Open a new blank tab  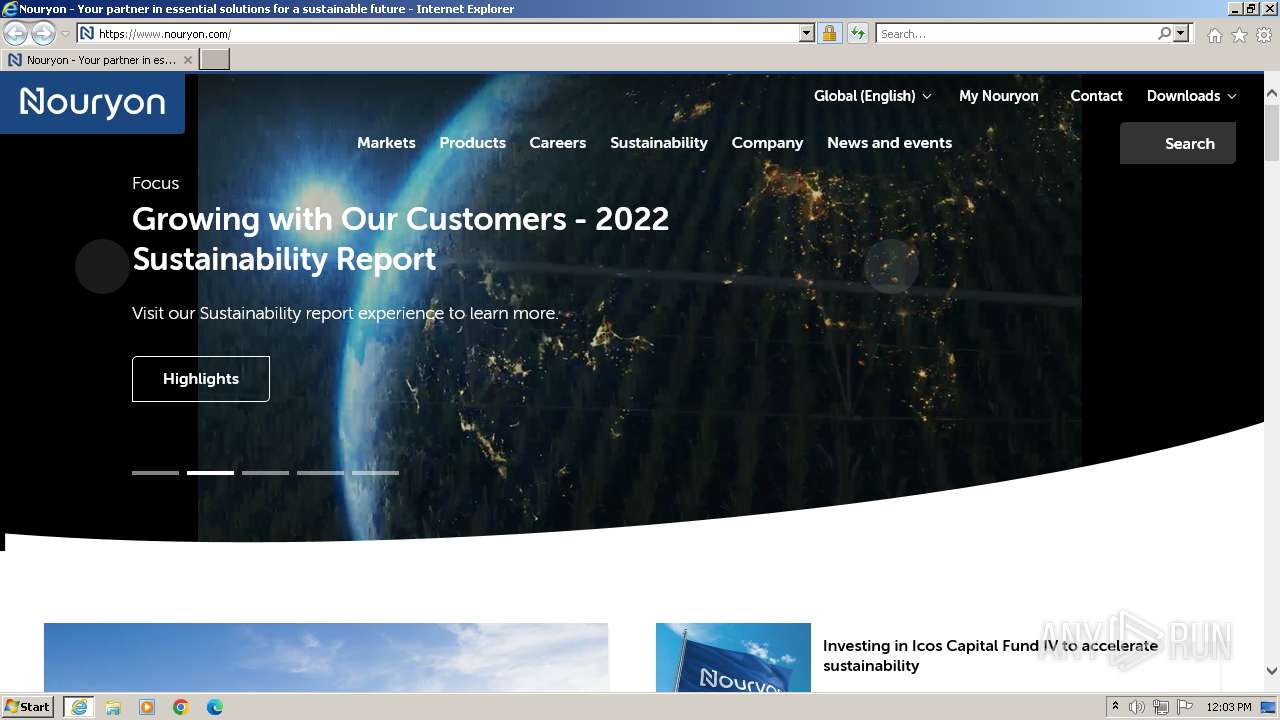pos(215,60)
